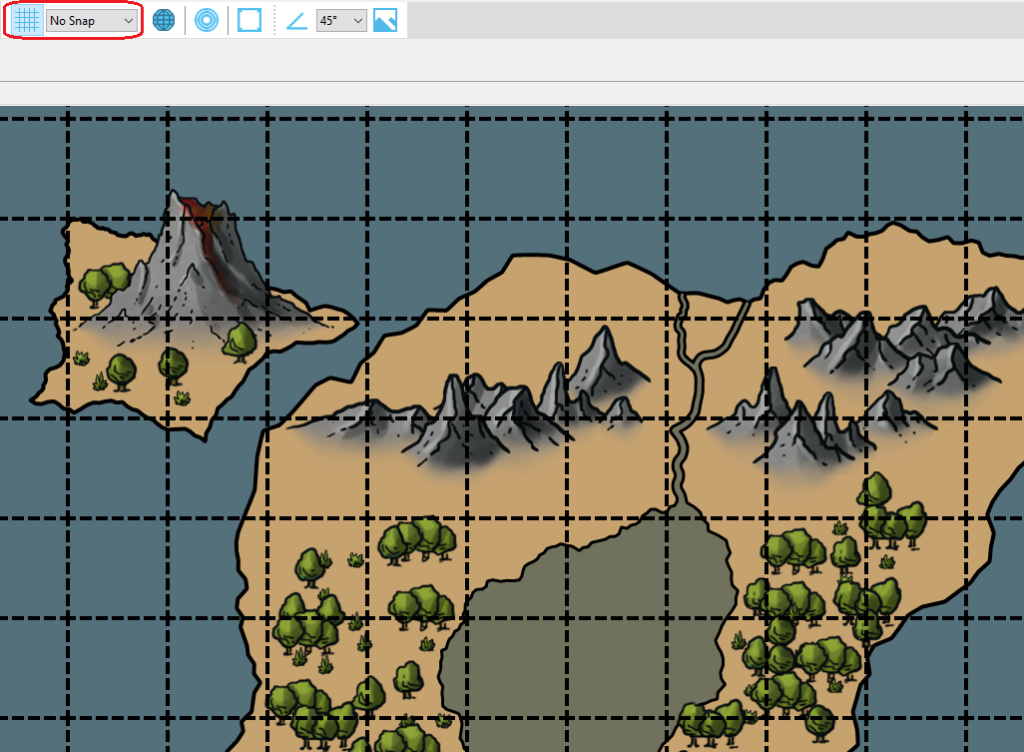Click the globe projection icon

click(x=163, y=20)
